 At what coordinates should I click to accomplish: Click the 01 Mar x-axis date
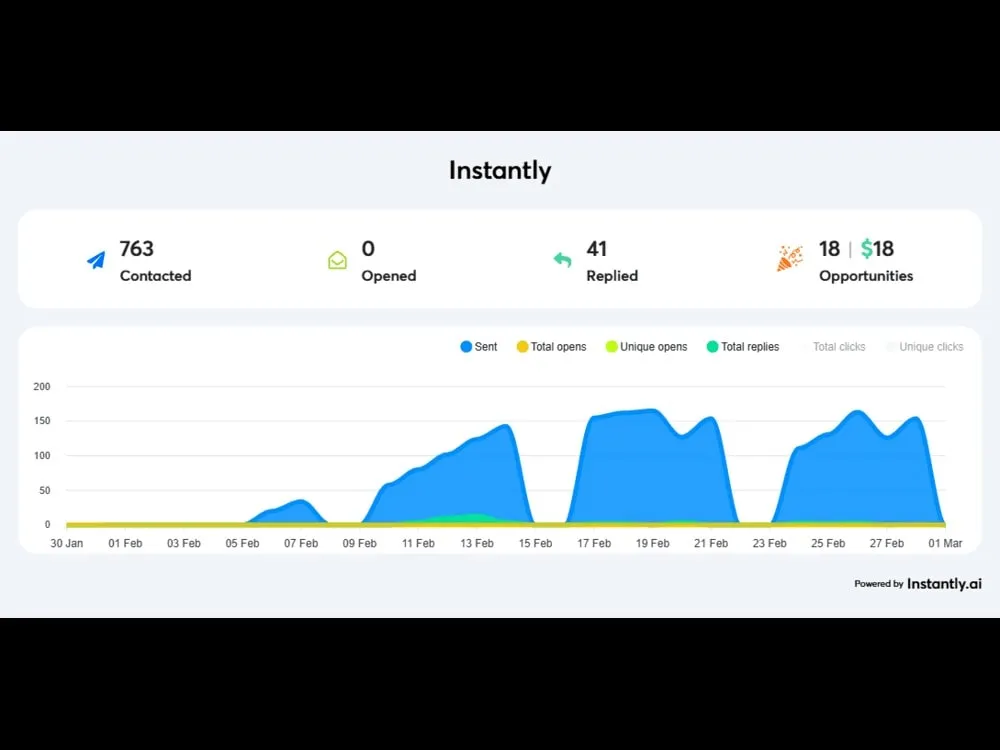tap(945, 543)
